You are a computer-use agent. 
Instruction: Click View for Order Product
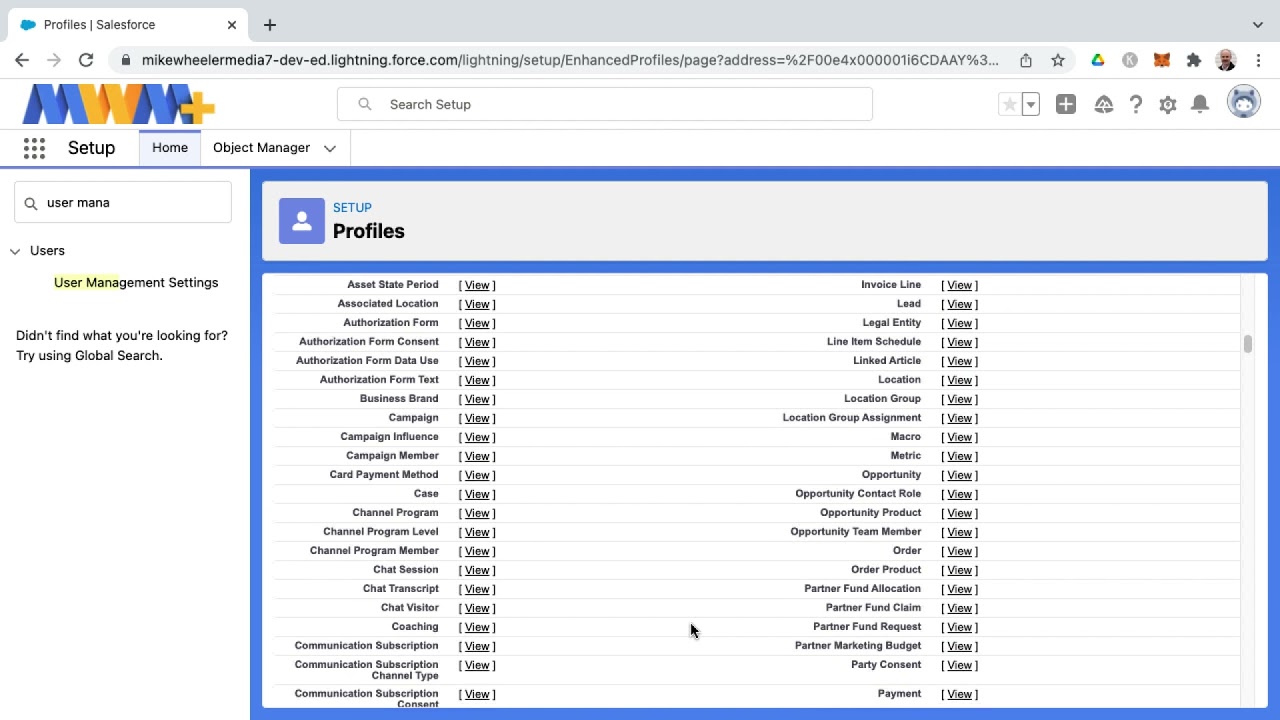coord(959,570)
